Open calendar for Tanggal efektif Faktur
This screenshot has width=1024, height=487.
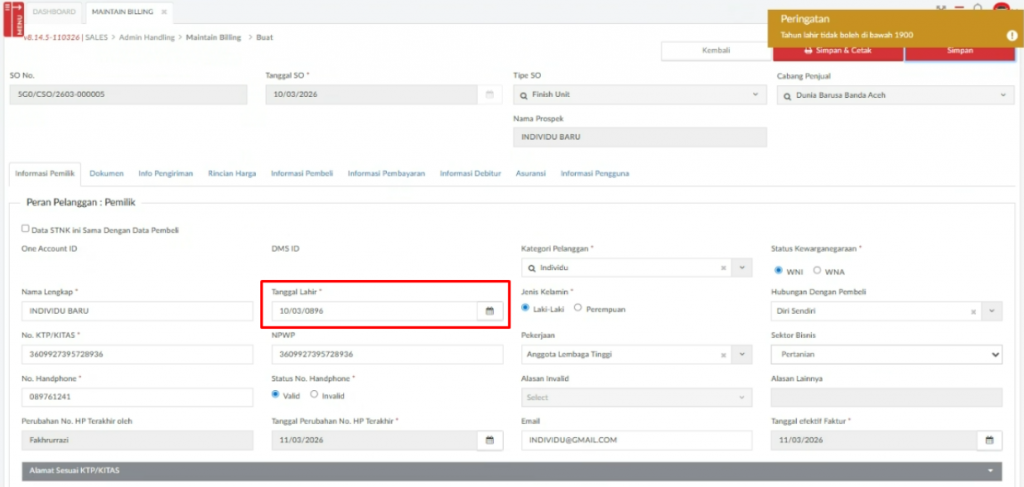click(988, 440)
